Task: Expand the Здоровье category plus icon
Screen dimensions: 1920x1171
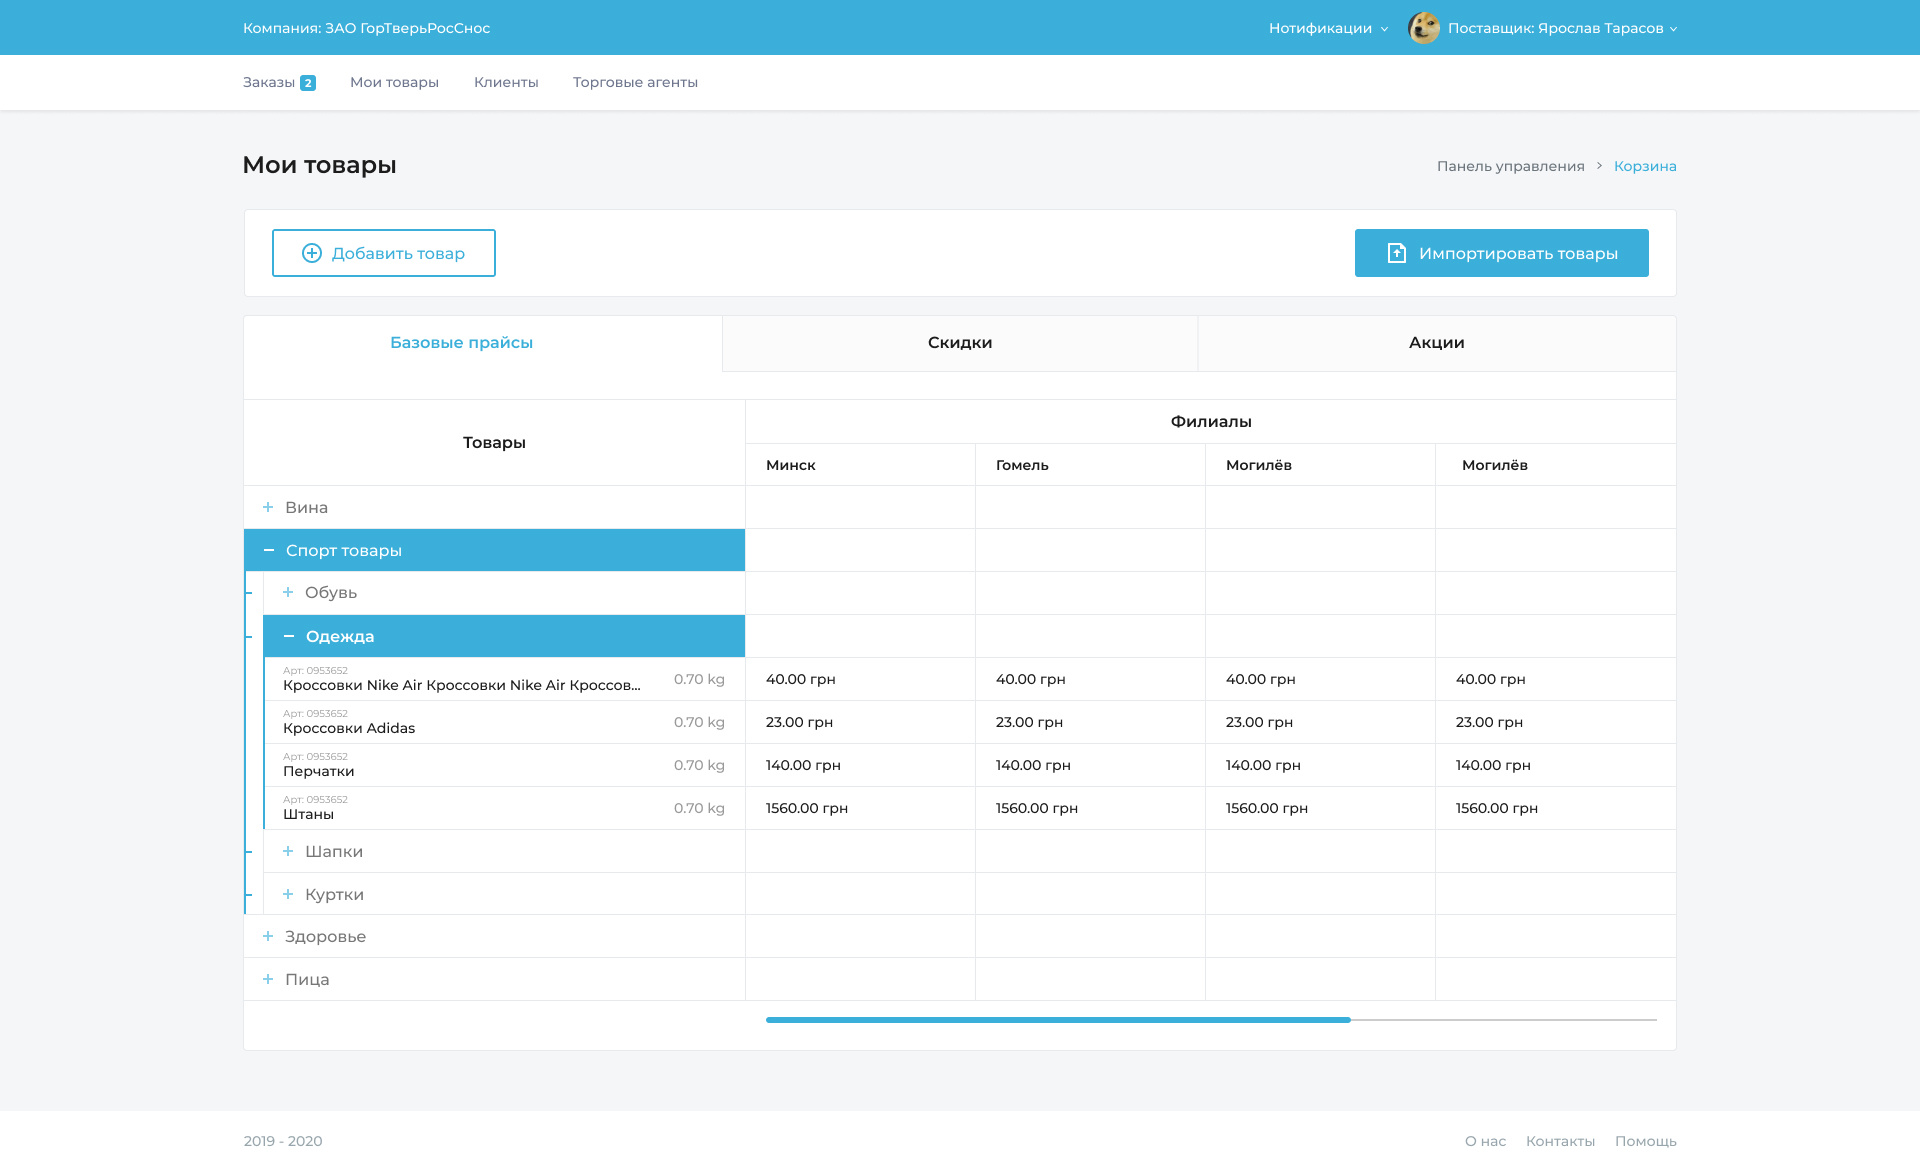Action: (x=268, y=936)
